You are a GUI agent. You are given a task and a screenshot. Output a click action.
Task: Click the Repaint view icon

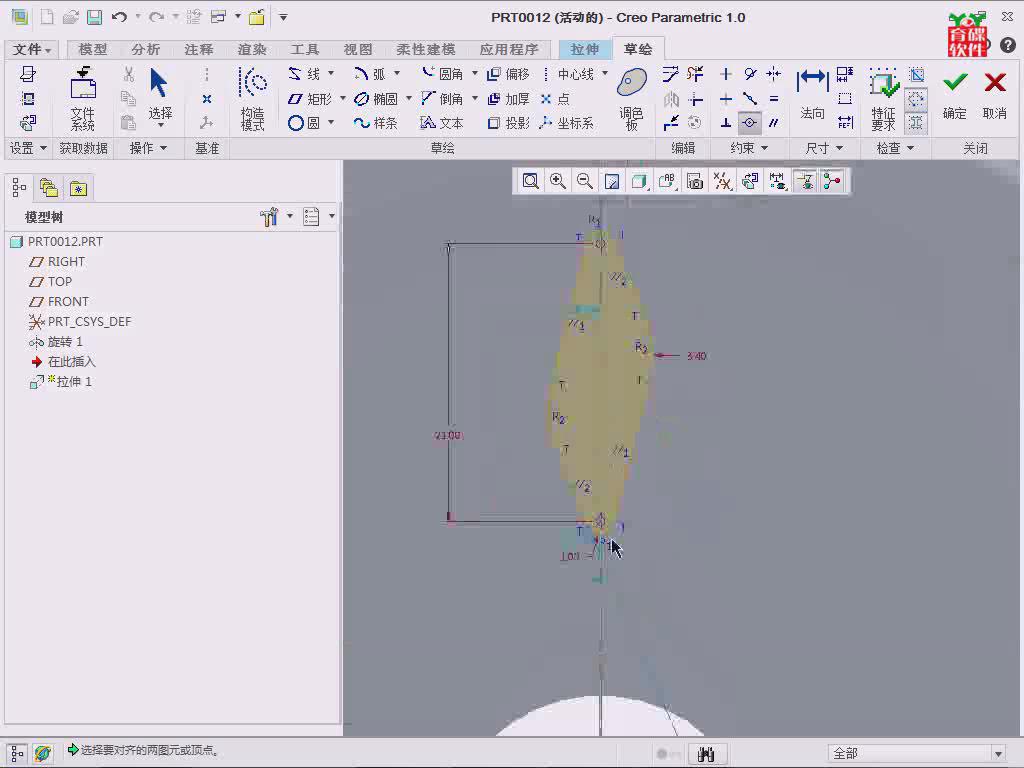612,181
